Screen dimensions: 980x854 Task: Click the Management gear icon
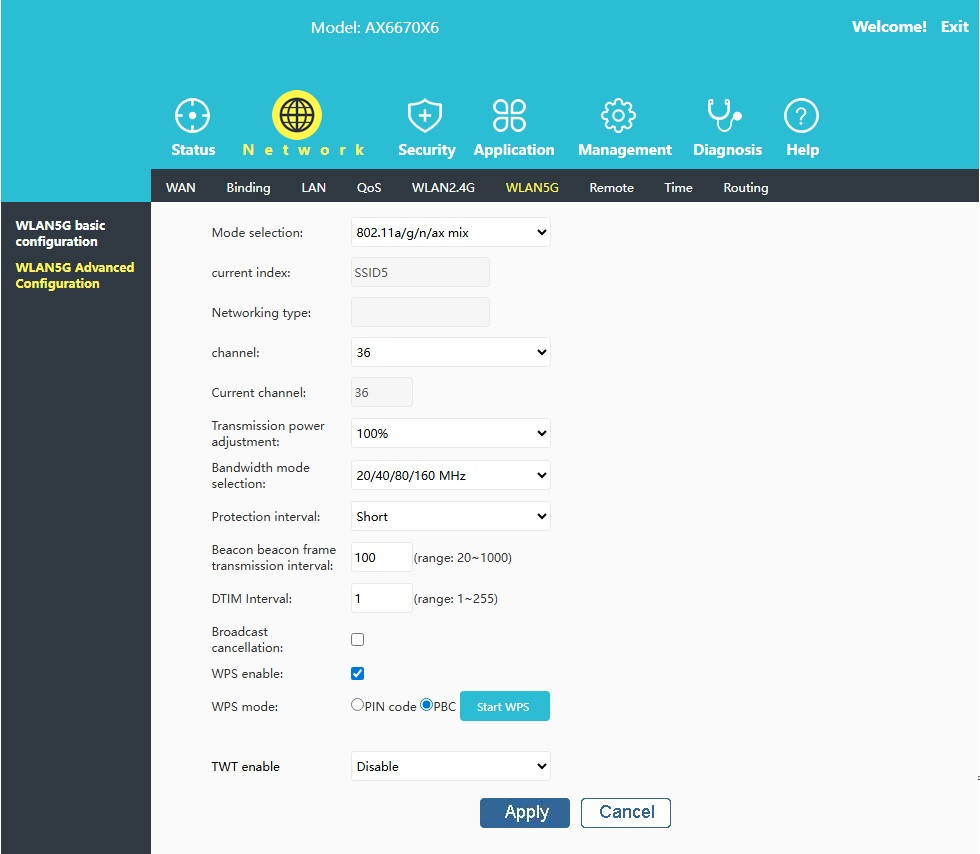619,116
